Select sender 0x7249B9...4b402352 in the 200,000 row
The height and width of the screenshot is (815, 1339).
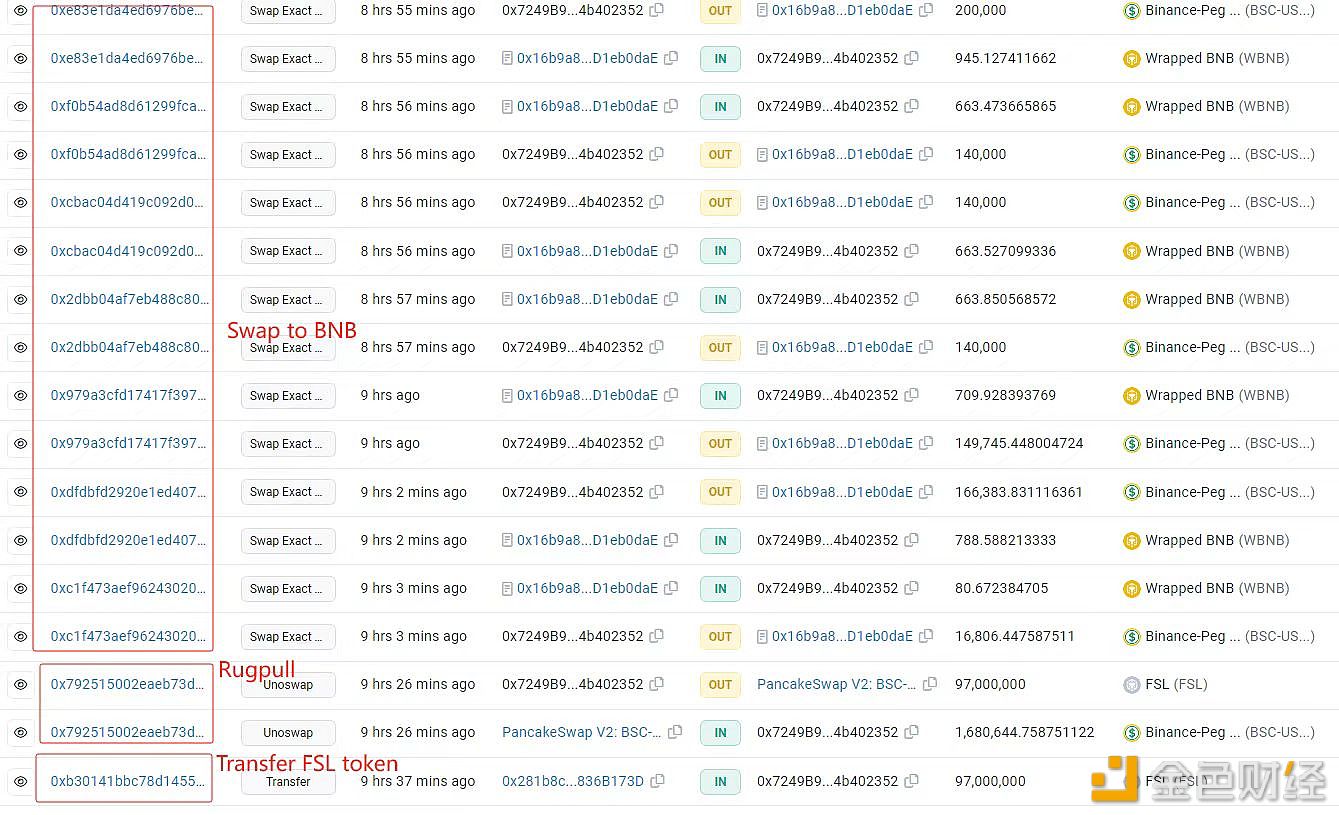pos(573,10)
